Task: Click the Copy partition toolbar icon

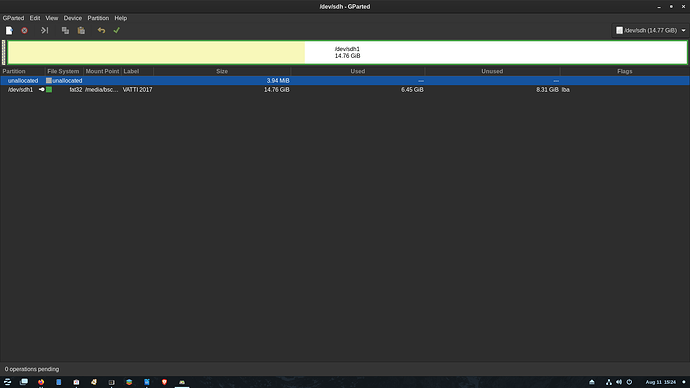Action: 65,30
